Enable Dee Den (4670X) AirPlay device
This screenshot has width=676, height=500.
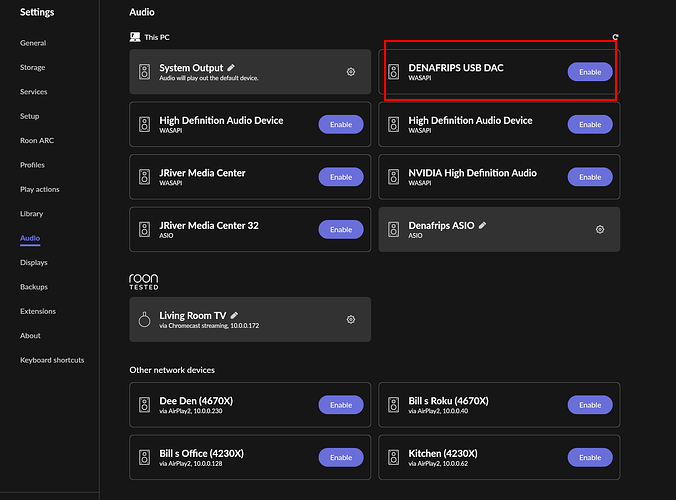tap(341, 405)
